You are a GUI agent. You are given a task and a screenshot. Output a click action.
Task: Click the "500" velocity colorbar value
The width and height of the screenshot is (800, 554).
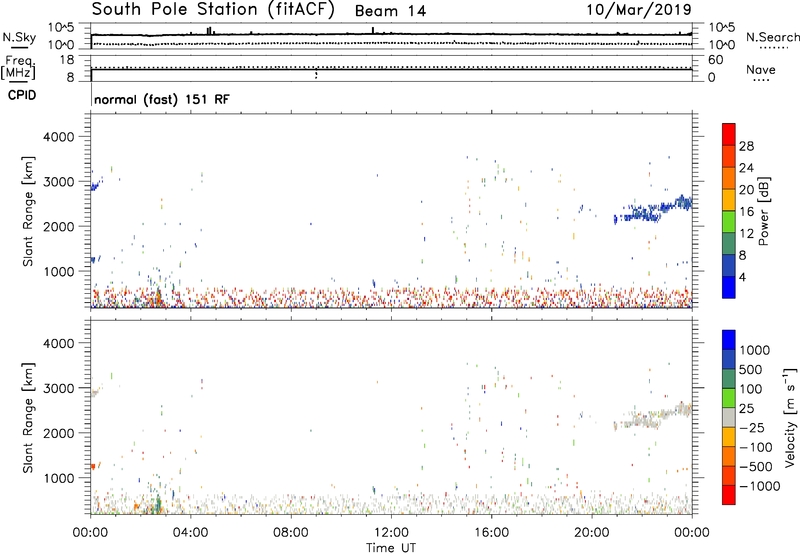pyautogui.click(x=750, y=370)
